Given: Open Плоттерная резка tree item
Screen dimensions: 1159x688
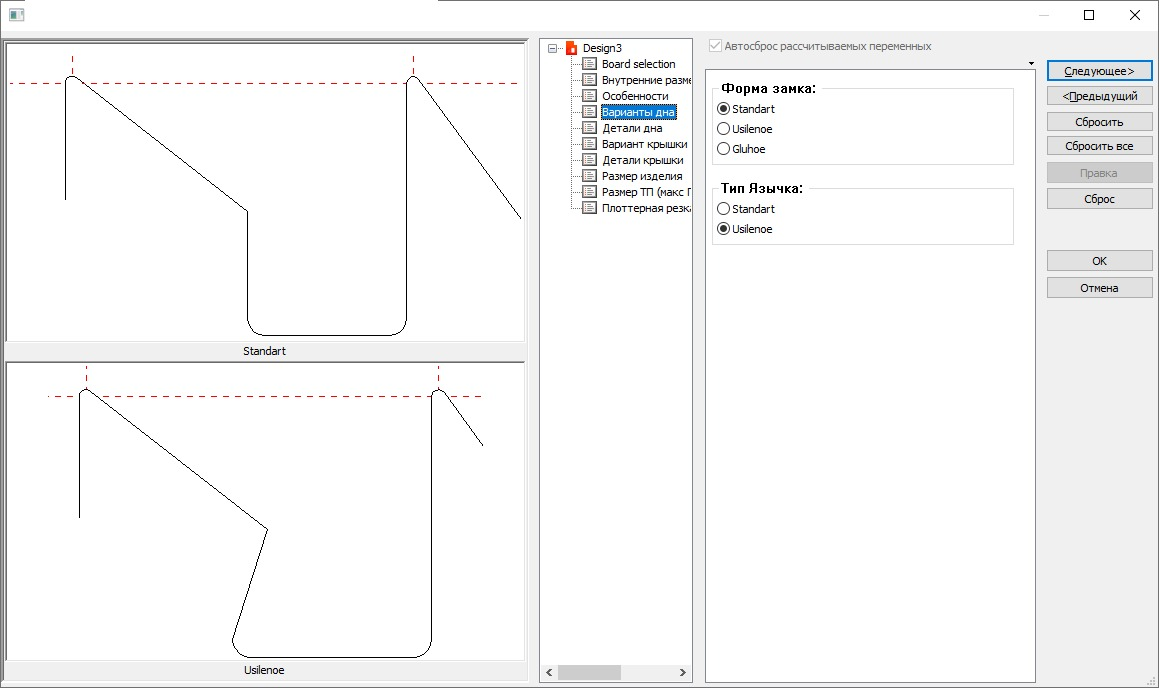Looking at the screenshot, I should [646, 208].
